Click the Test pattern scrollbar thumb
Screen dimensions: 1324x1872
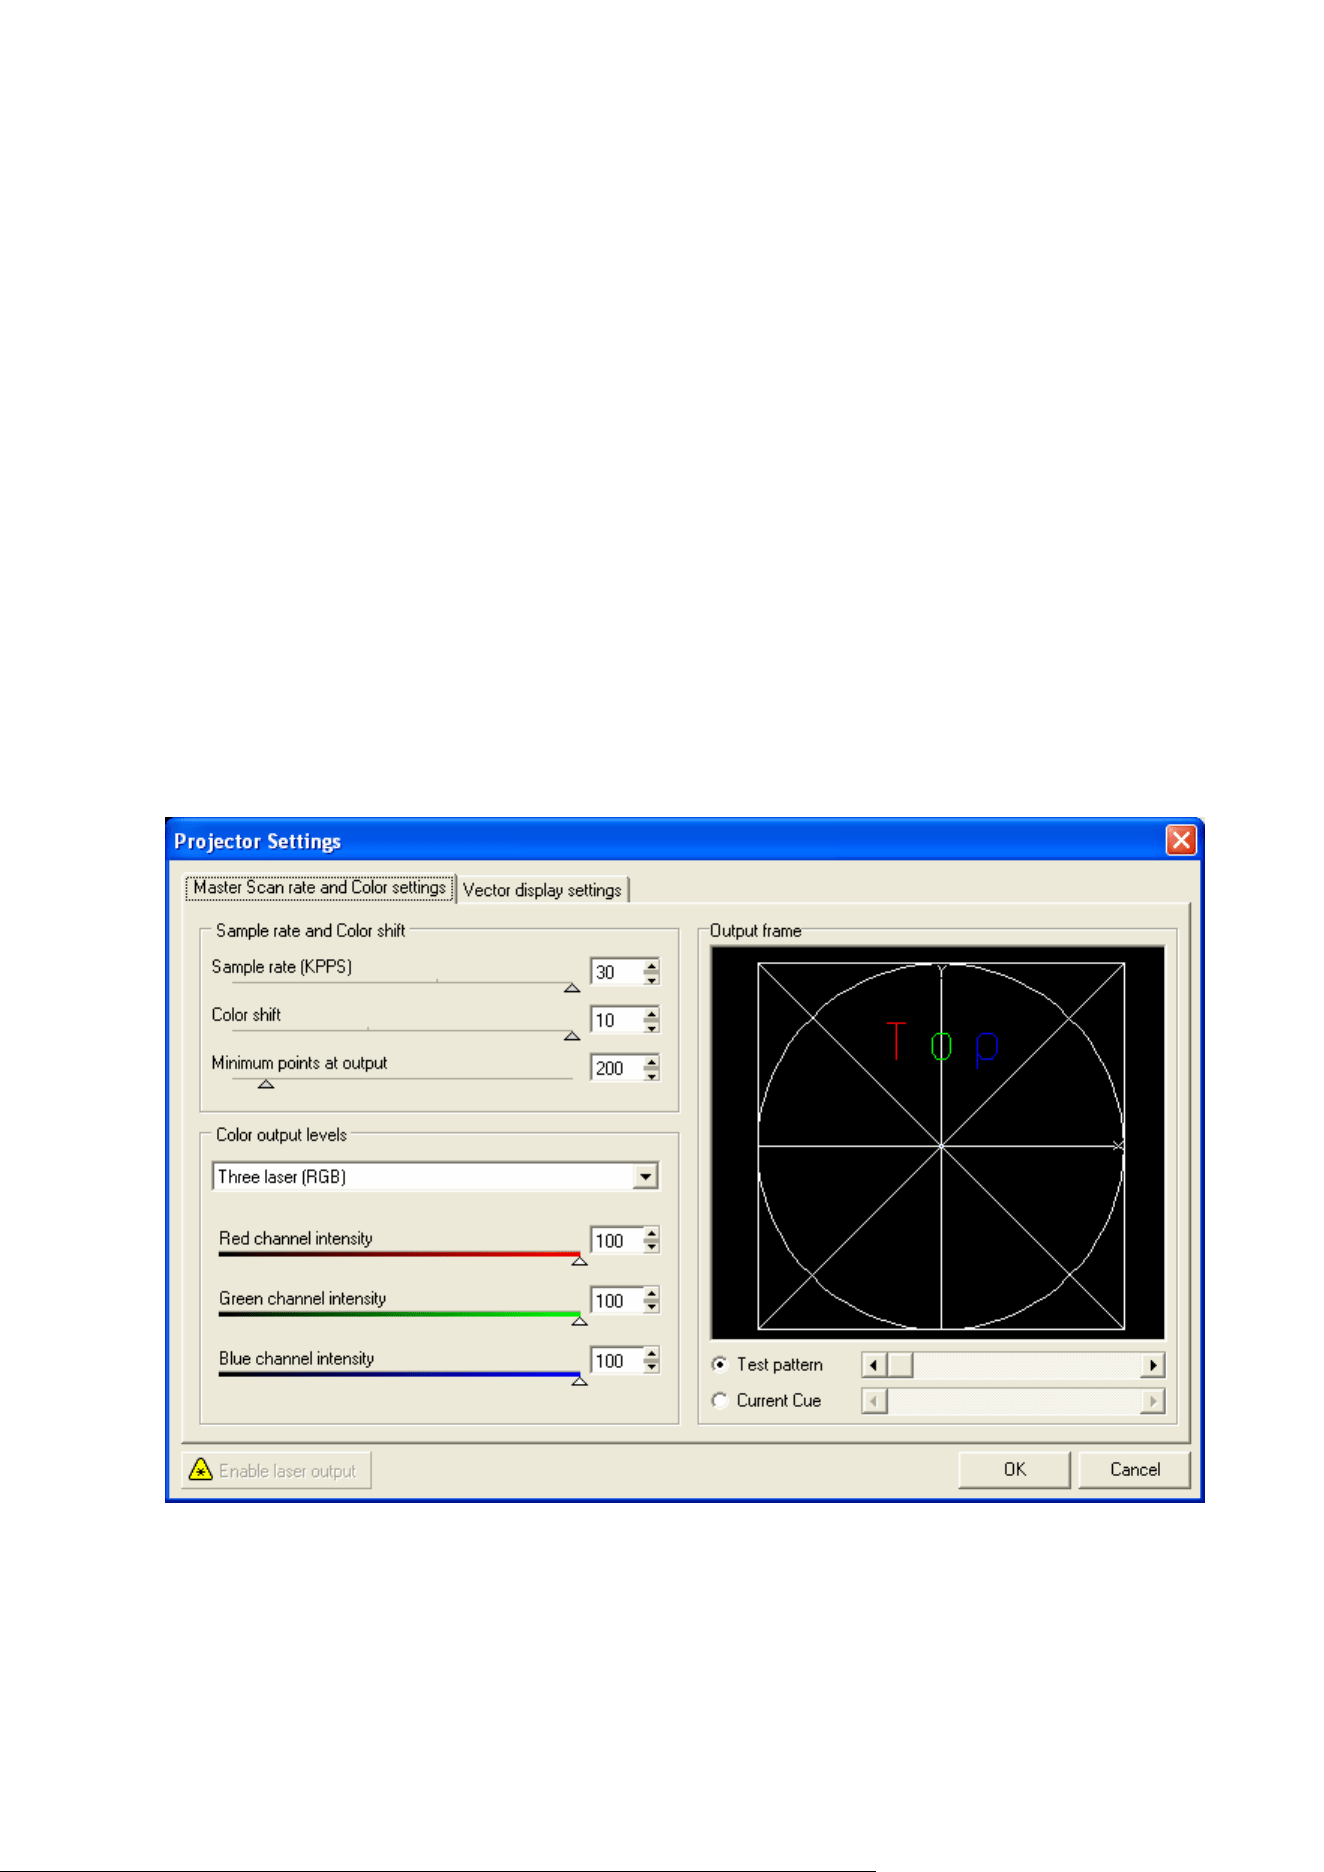coord(900,1365)
